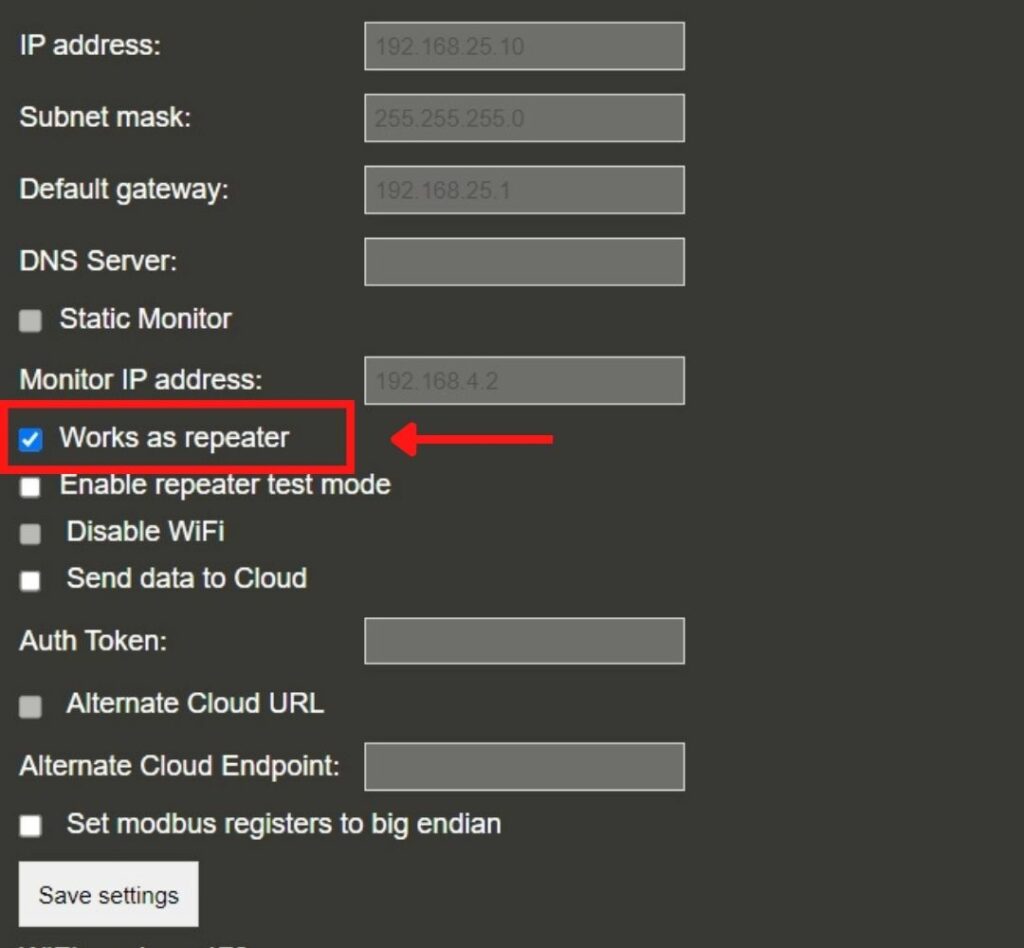Image resolution: width=1024 pixels, height=948 pixels.
Task: Check the Alternate Cloud URL option
Action: [x=29, y=706]
